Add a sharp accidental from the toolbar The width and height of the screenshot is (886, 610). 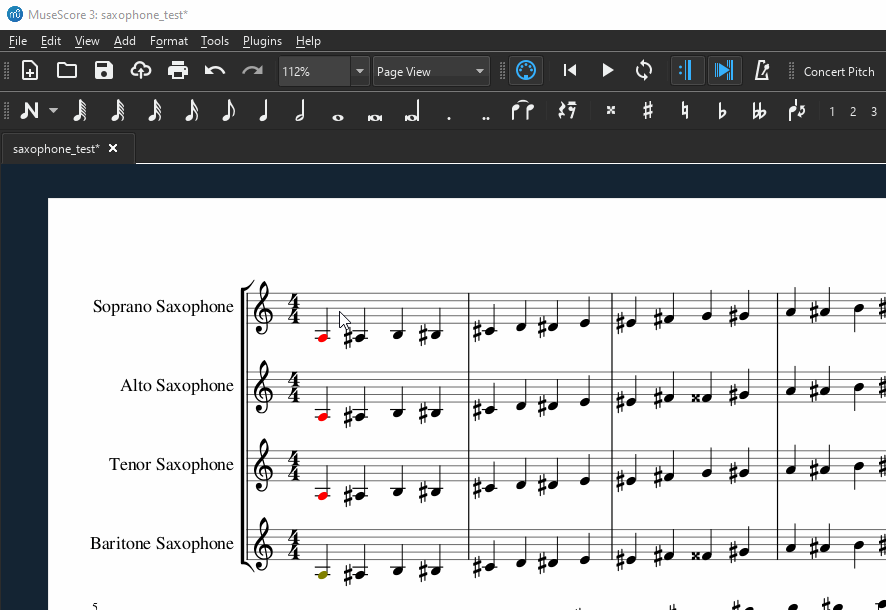click(648, 111)
